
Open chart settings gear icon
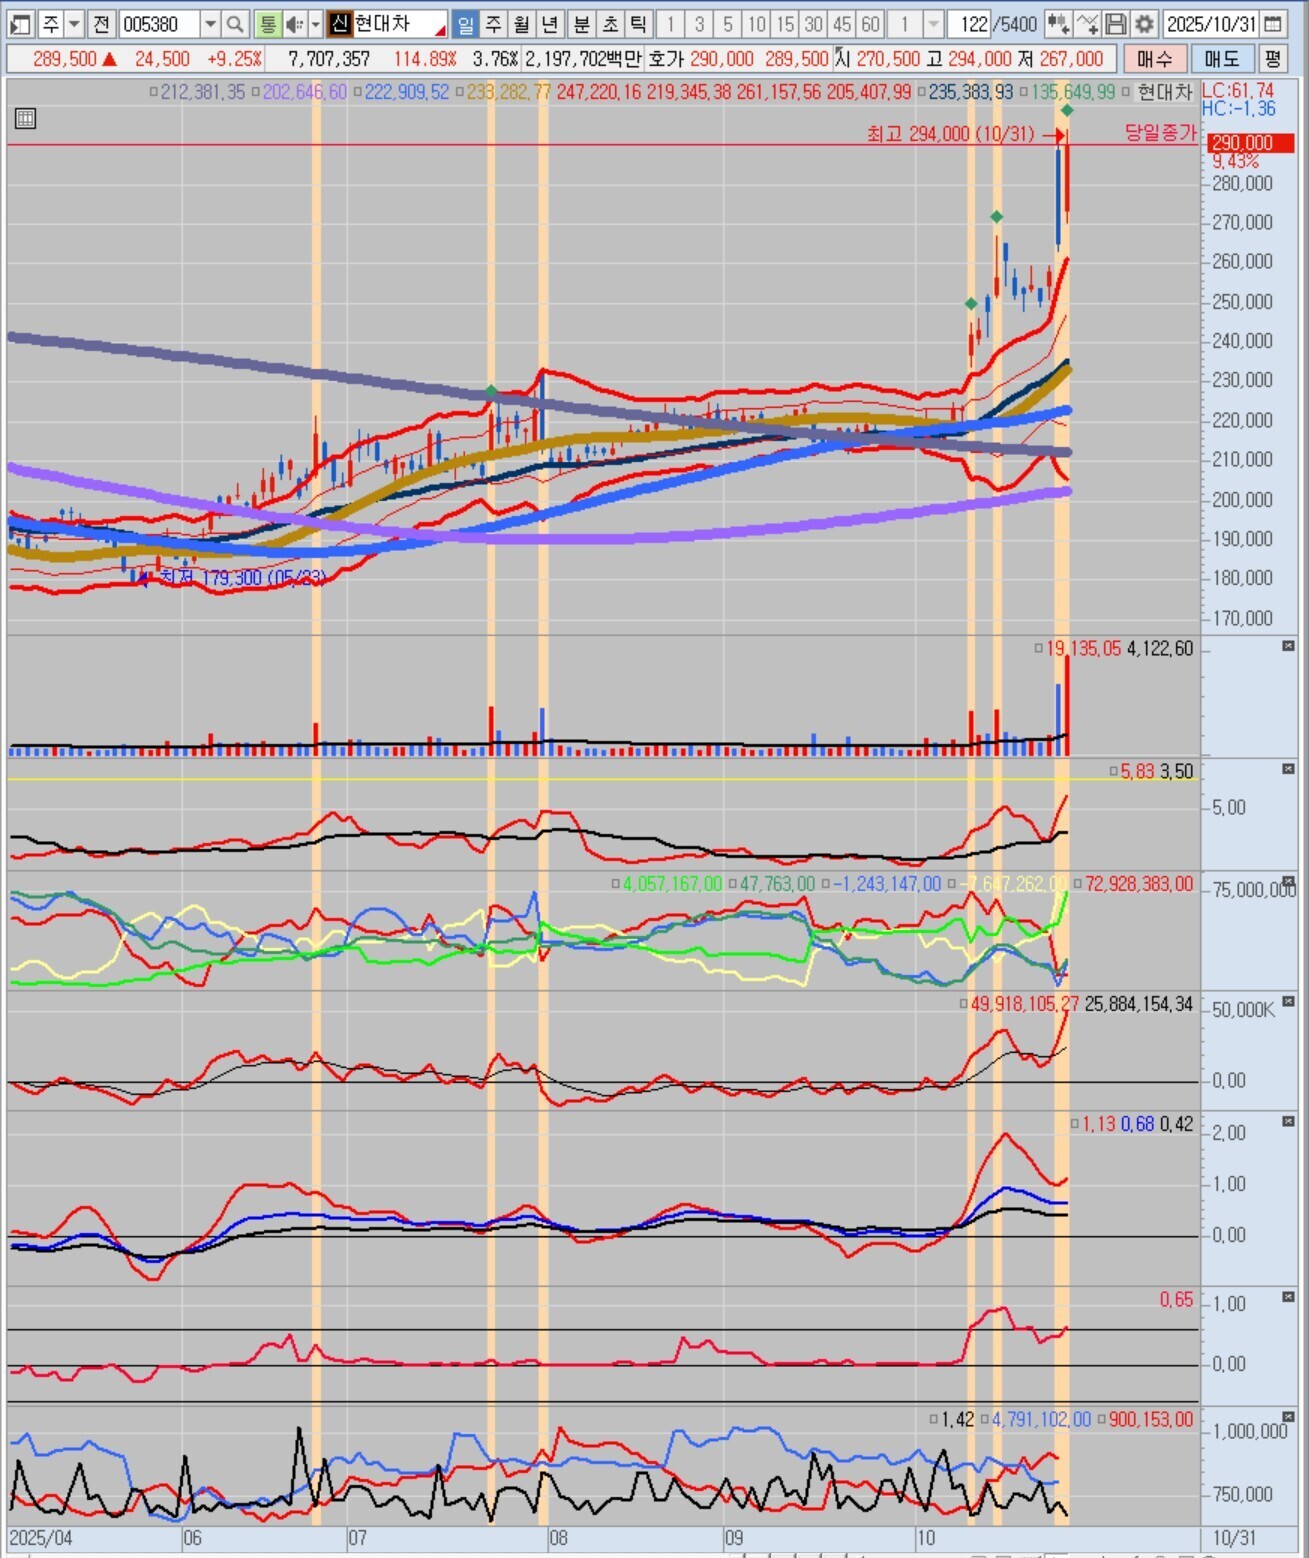(1144, 24)
